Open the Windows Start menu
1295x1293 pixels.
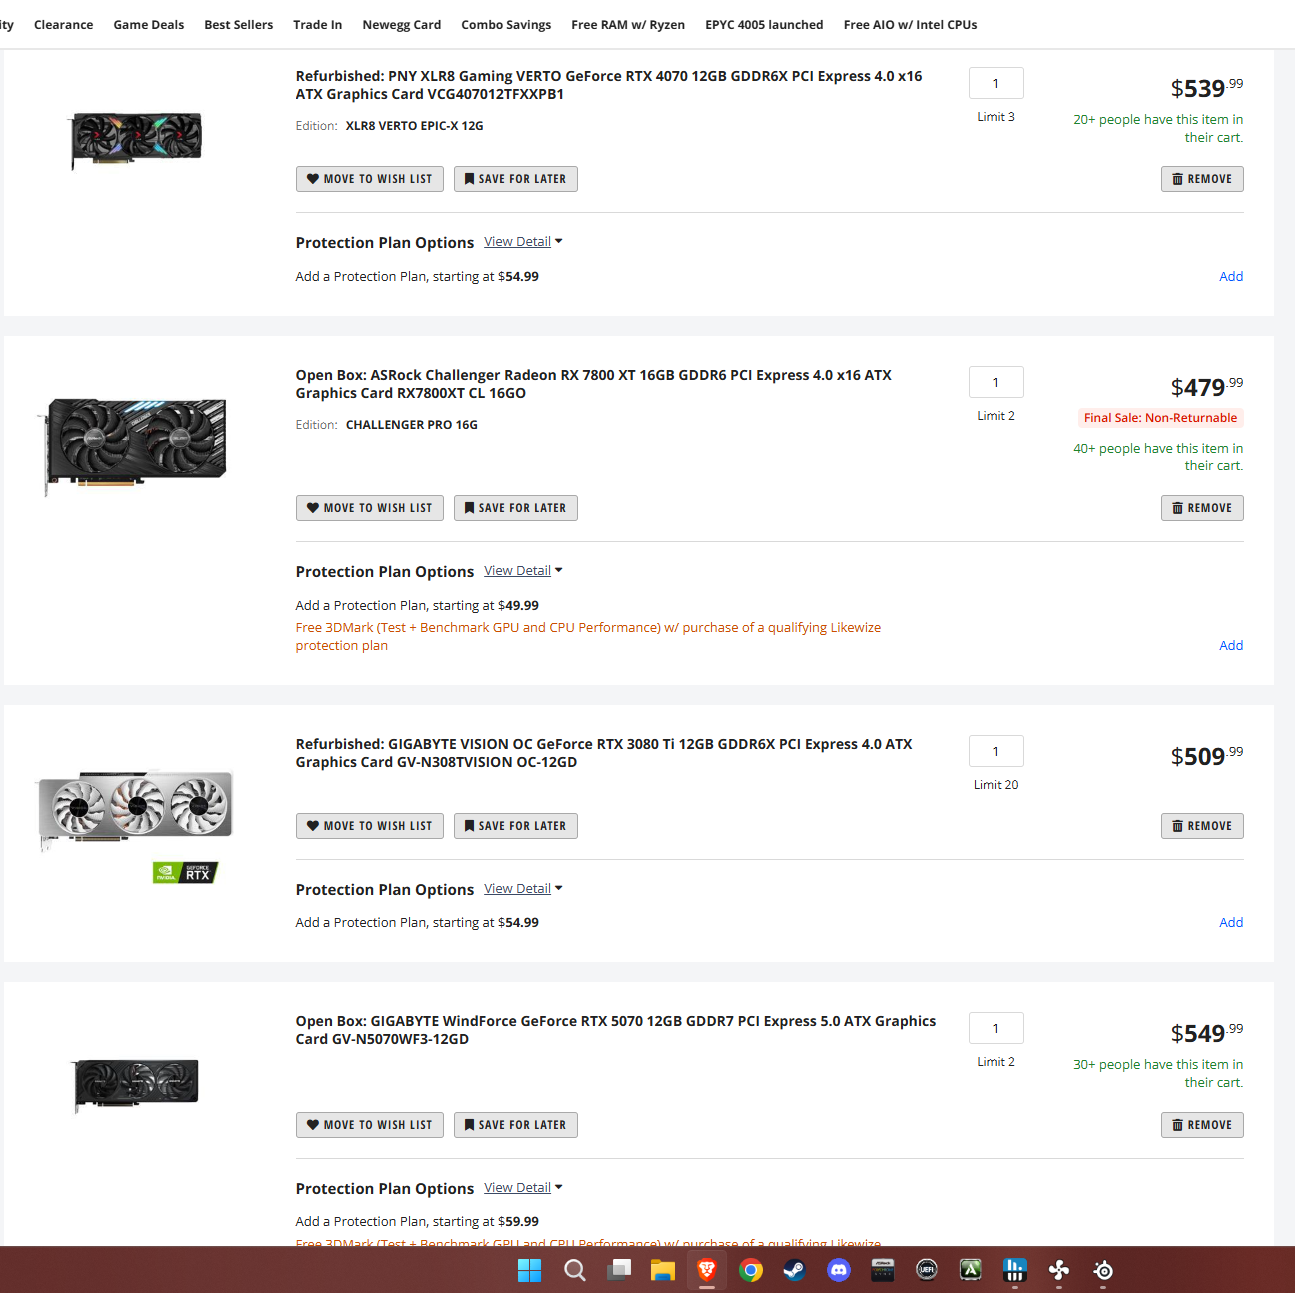coord(530,1270)
